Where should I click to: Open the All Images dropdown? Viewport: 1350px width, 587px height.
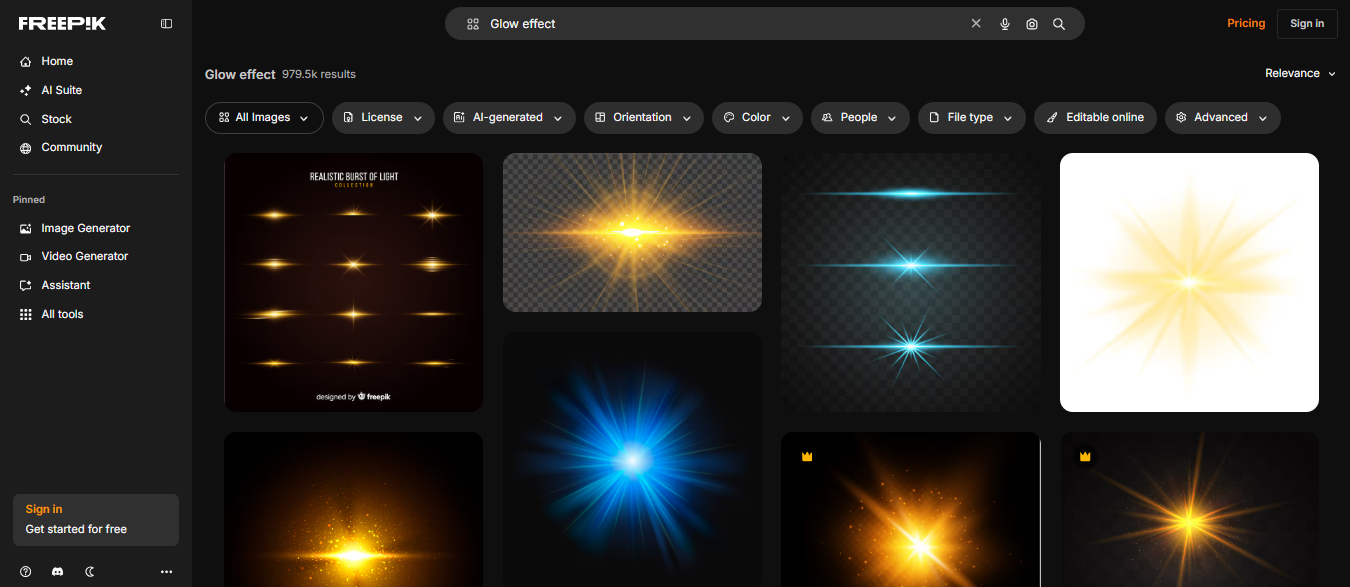coord(264,118)
